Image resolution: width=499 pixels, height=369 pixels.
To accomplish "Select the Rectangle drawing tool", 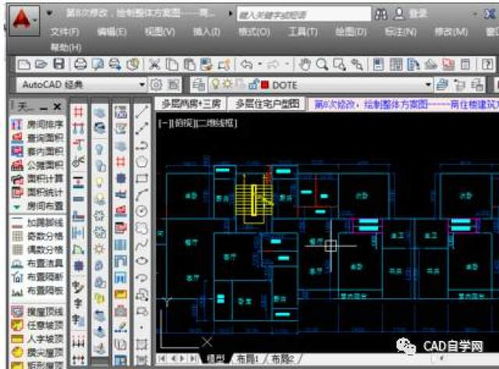I will pos(142,178).
